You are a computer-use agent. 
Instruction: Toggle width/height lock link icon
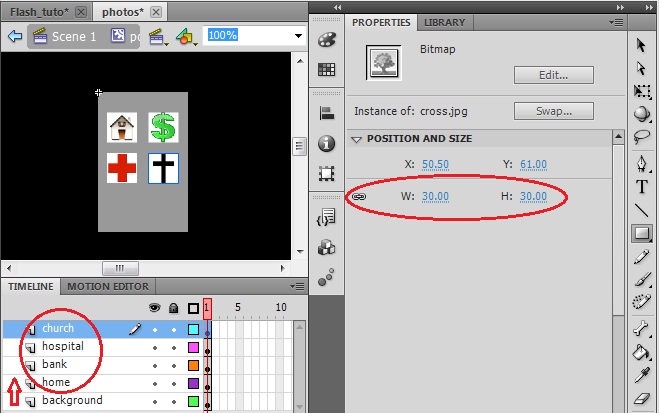pyautogui.click(x=359, y=196)
